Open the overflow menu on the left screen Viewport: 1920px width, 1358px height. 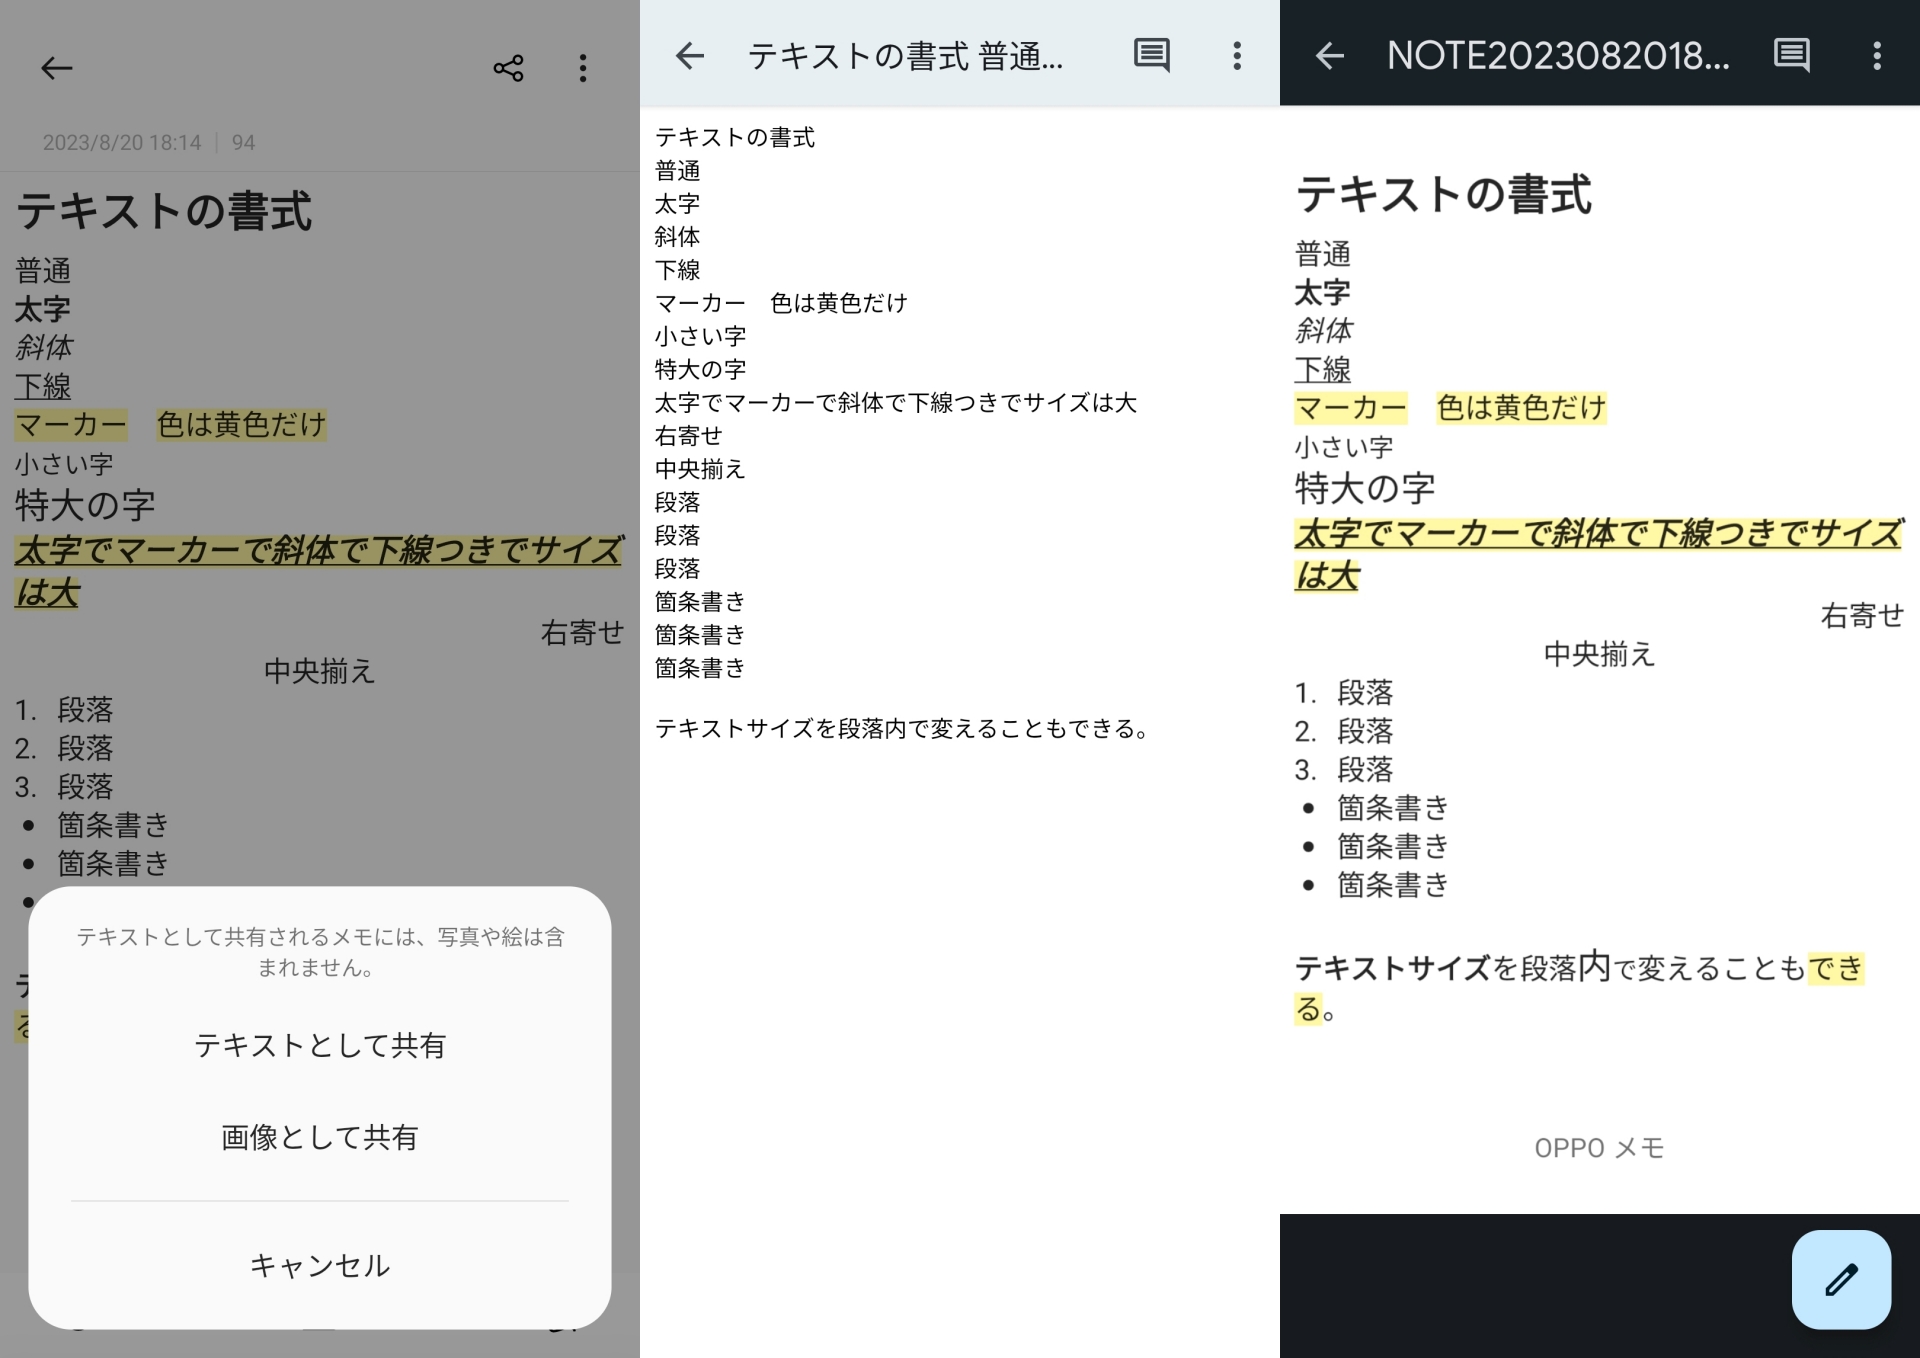coord(583,68)
